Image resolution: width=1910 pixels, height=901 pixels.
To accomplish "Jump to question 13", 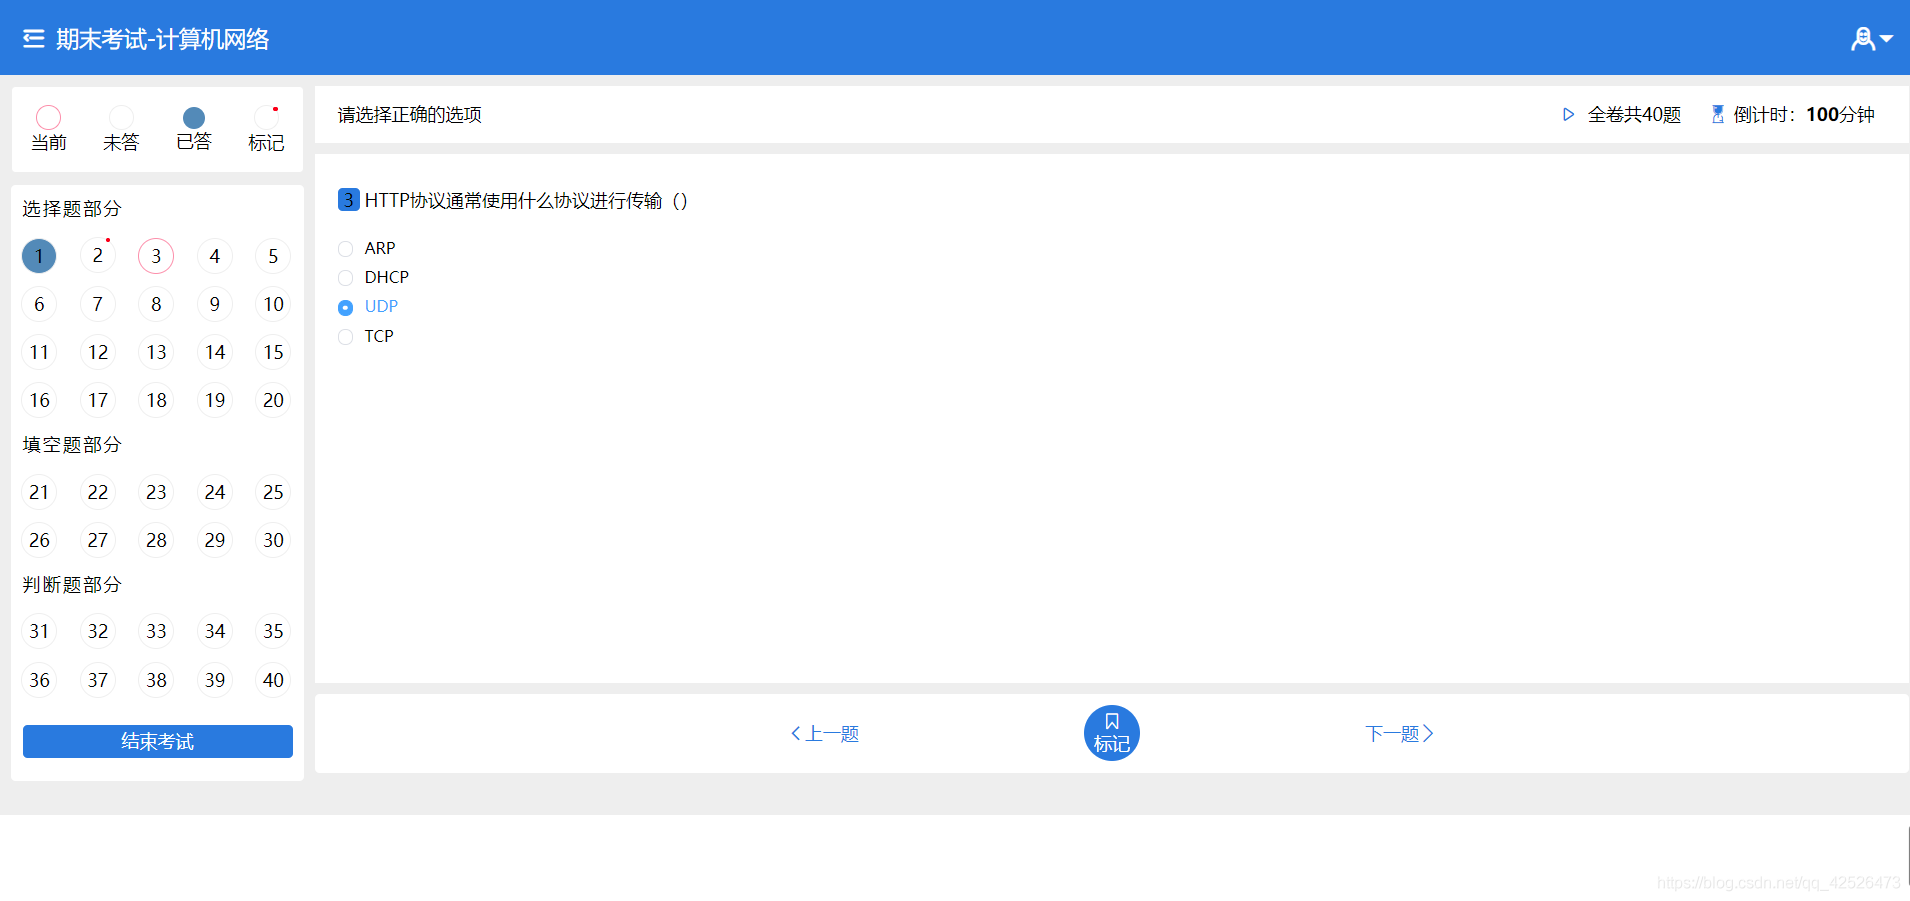I will [x=156, y=352].
